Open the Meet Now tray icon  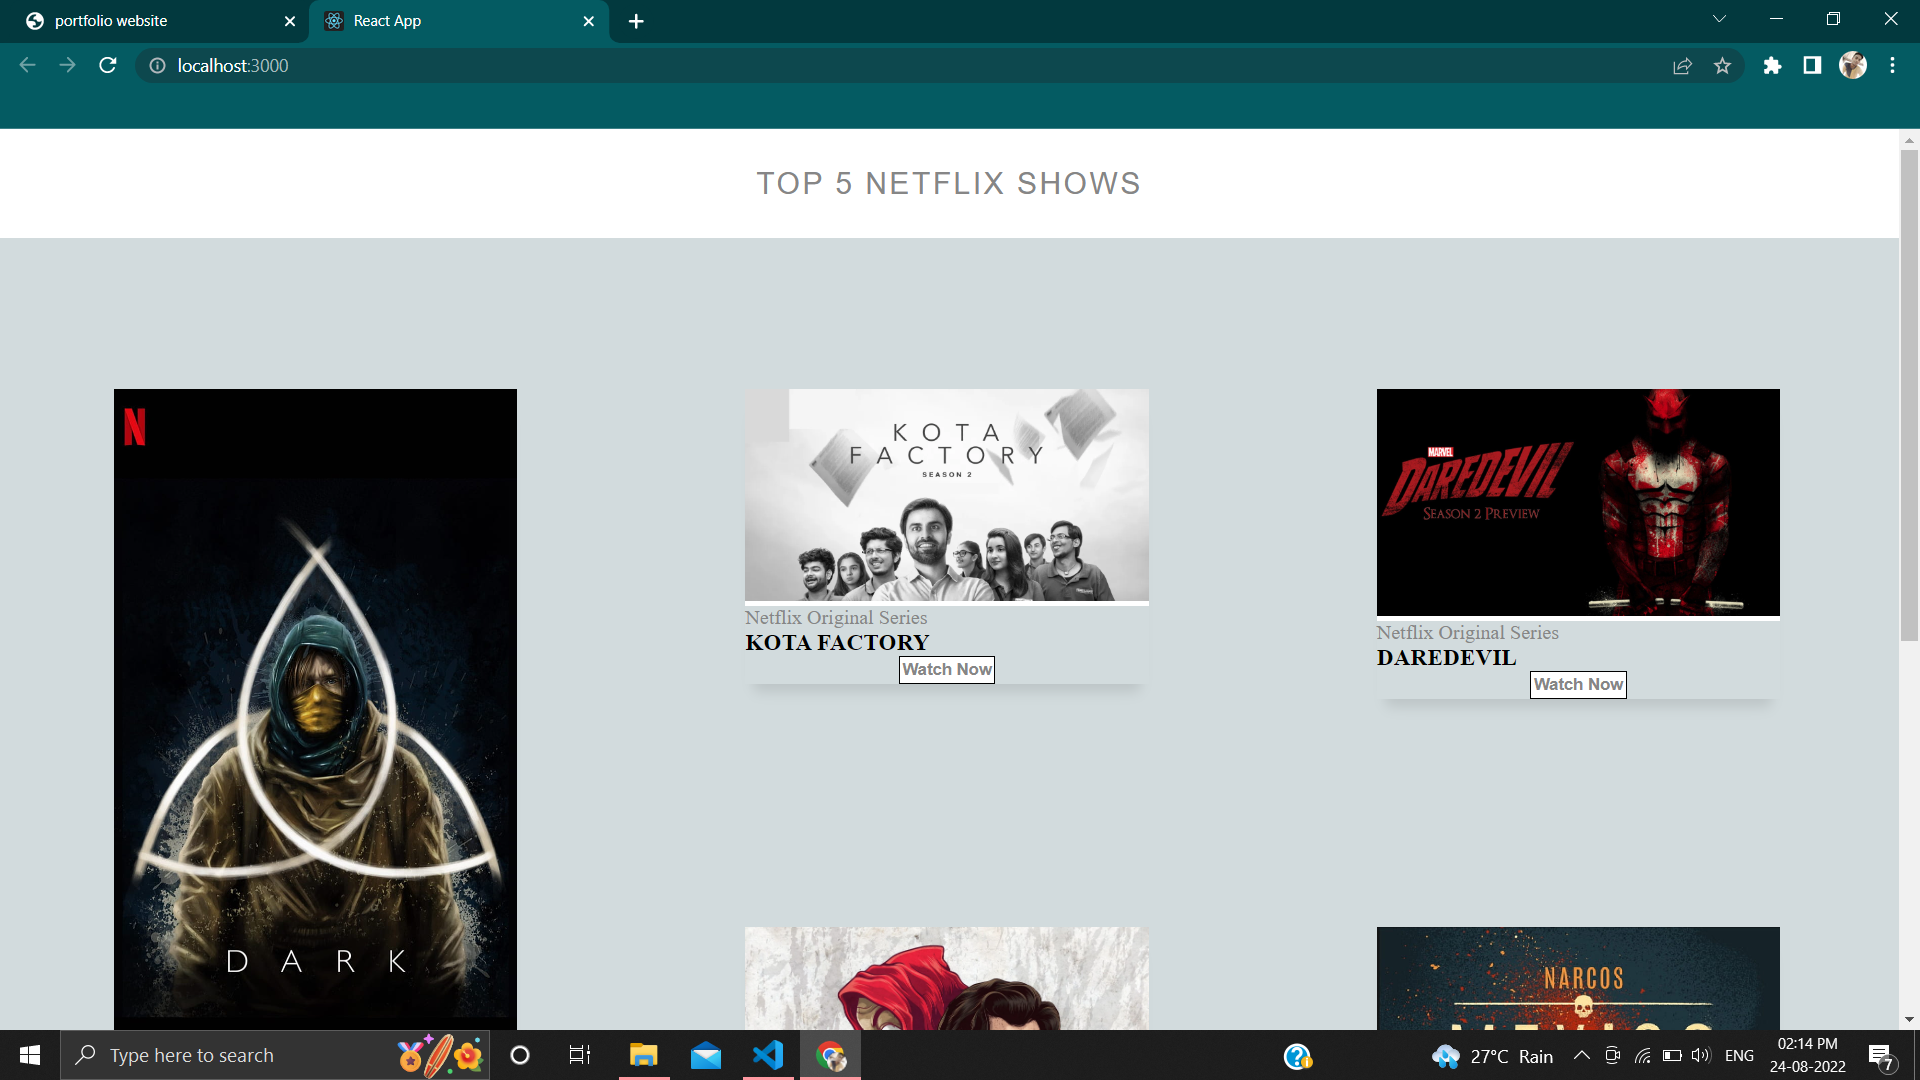click(1612, 1055)
